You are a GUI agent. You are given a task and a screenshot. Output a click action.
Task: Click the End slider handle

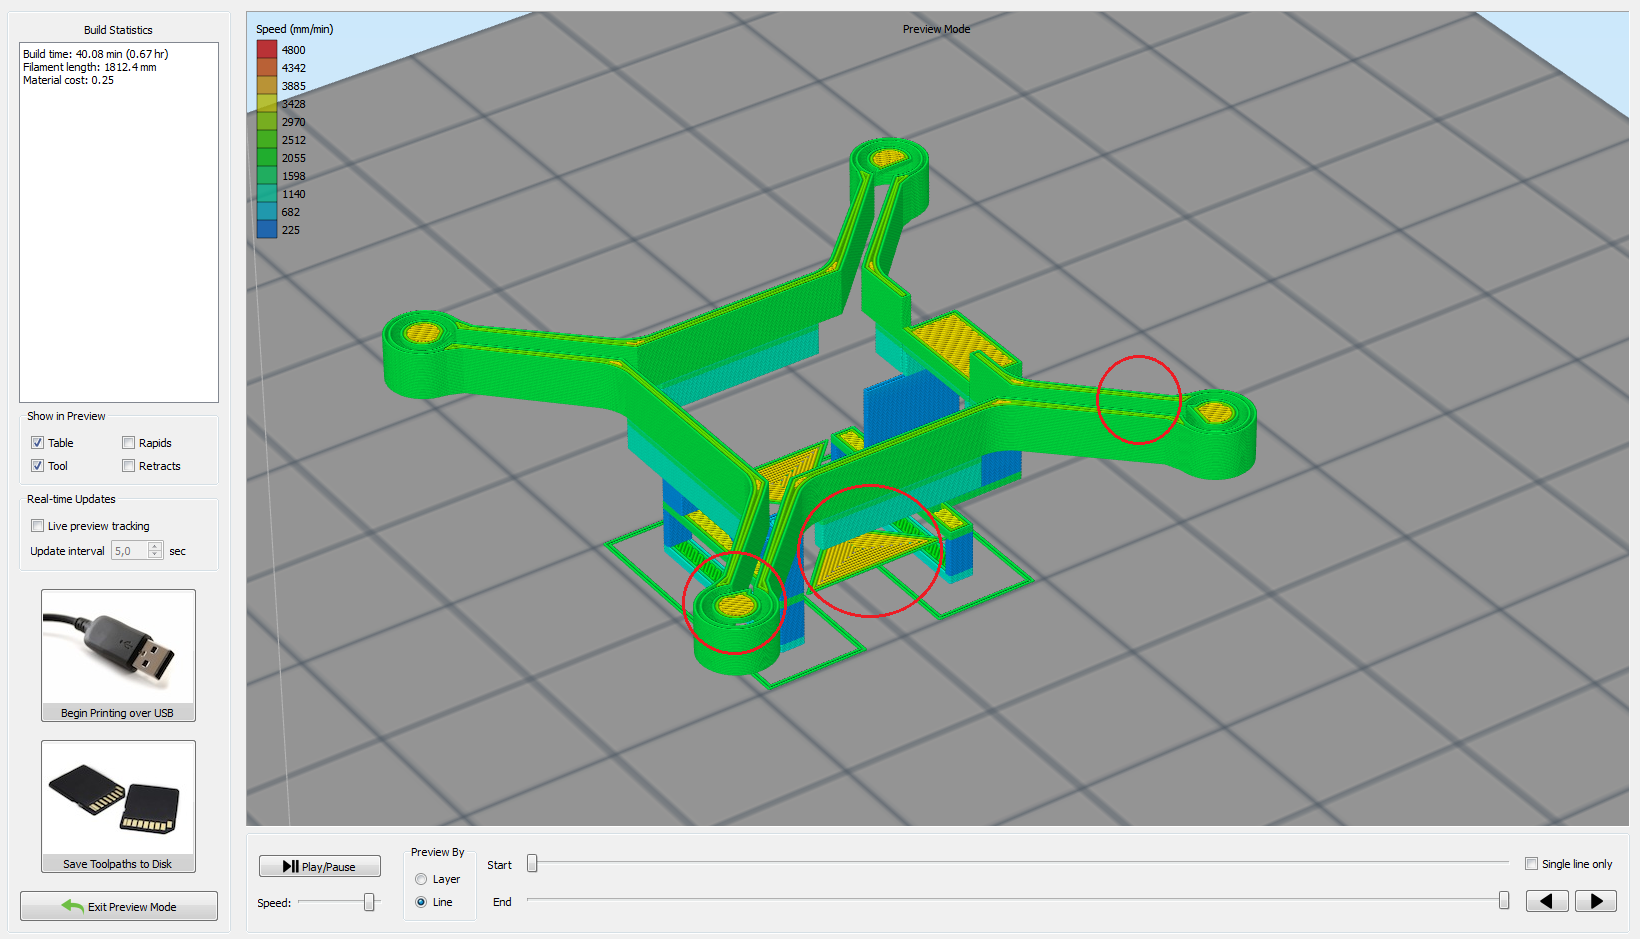(x=1503, y=901)
